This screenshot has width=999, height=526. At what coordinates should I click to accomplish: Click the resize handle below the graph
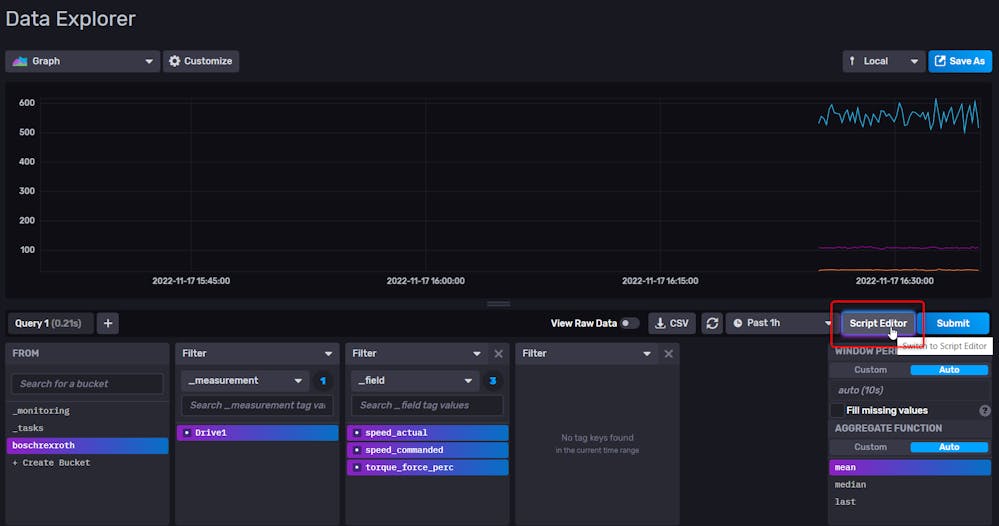tap(498, 304)
